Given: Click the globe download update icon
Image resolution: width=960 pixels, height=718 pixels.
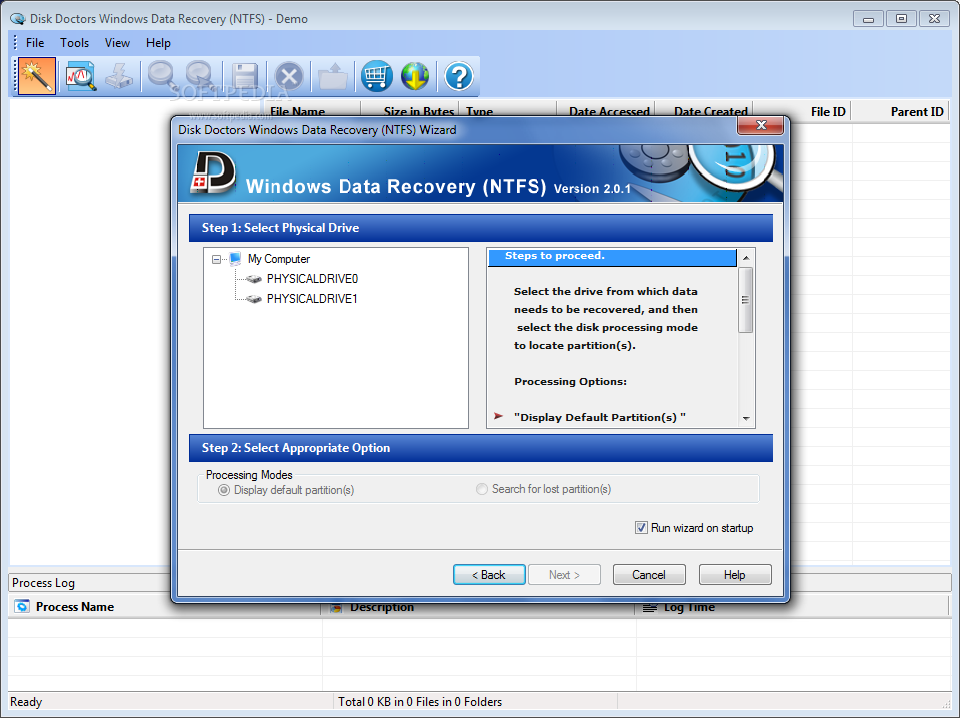Looking at the screenshot, I should click(x=415, y=77).
